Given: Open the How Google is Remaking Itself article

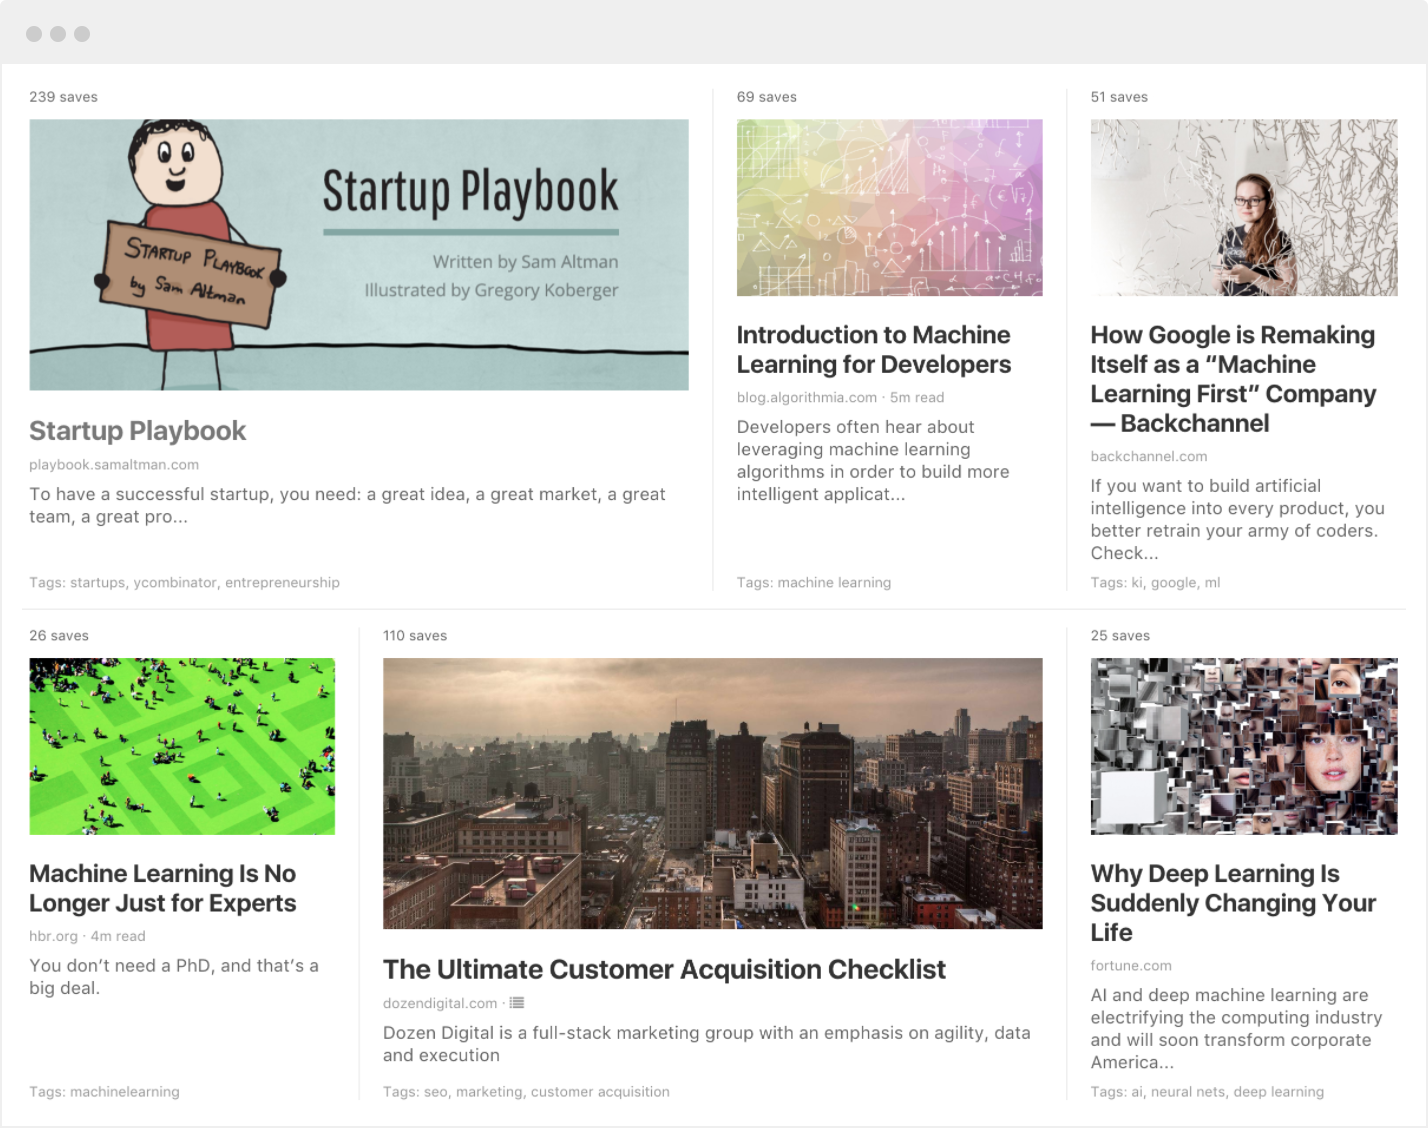Looking at the screenshot, I should [x=1234, y=379].
